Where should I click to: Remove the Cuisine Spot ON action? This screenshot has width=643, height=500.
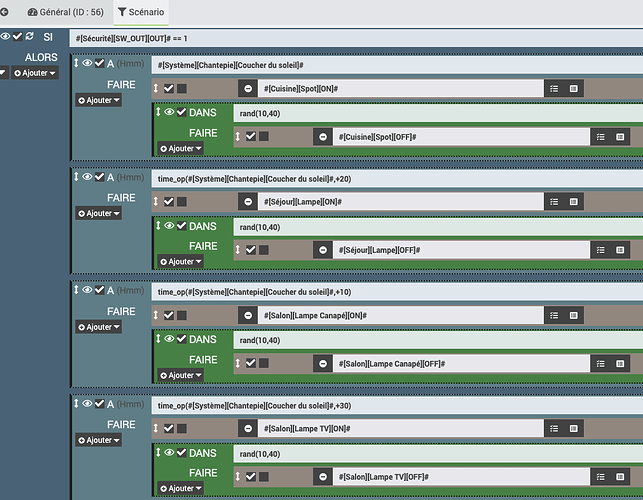pos(248,89)
